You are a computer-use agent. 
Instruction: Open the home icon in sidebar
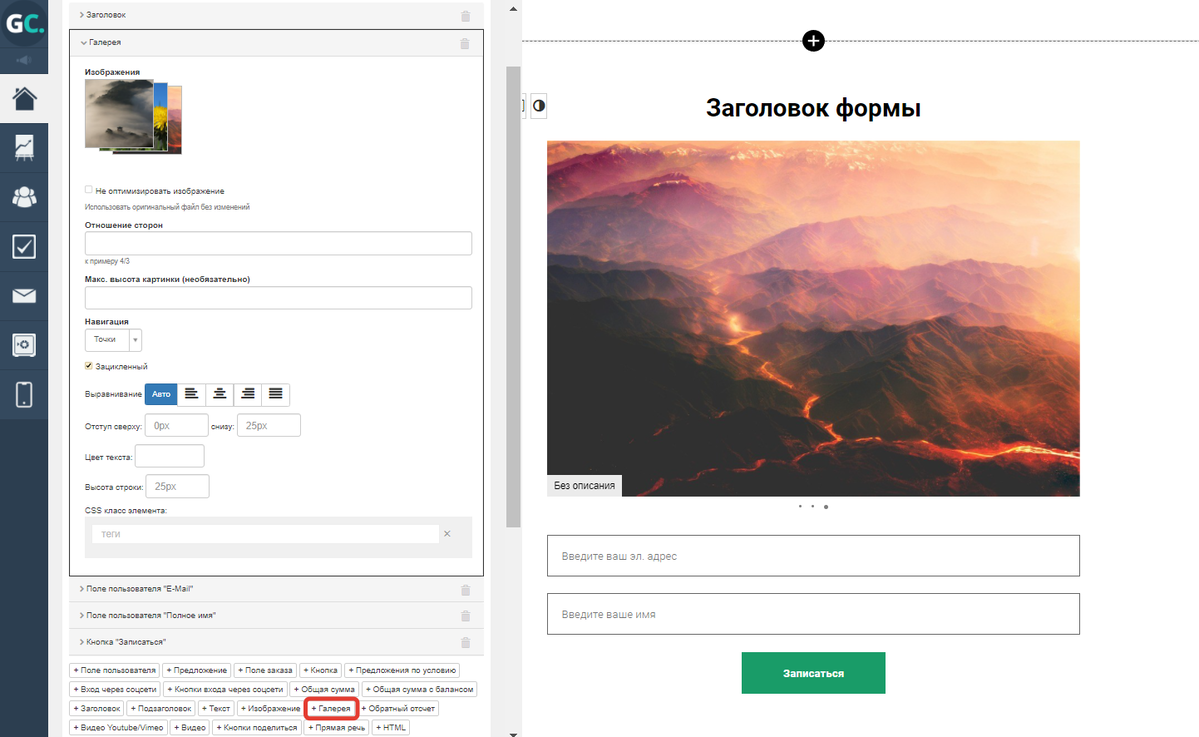[24, 99]
